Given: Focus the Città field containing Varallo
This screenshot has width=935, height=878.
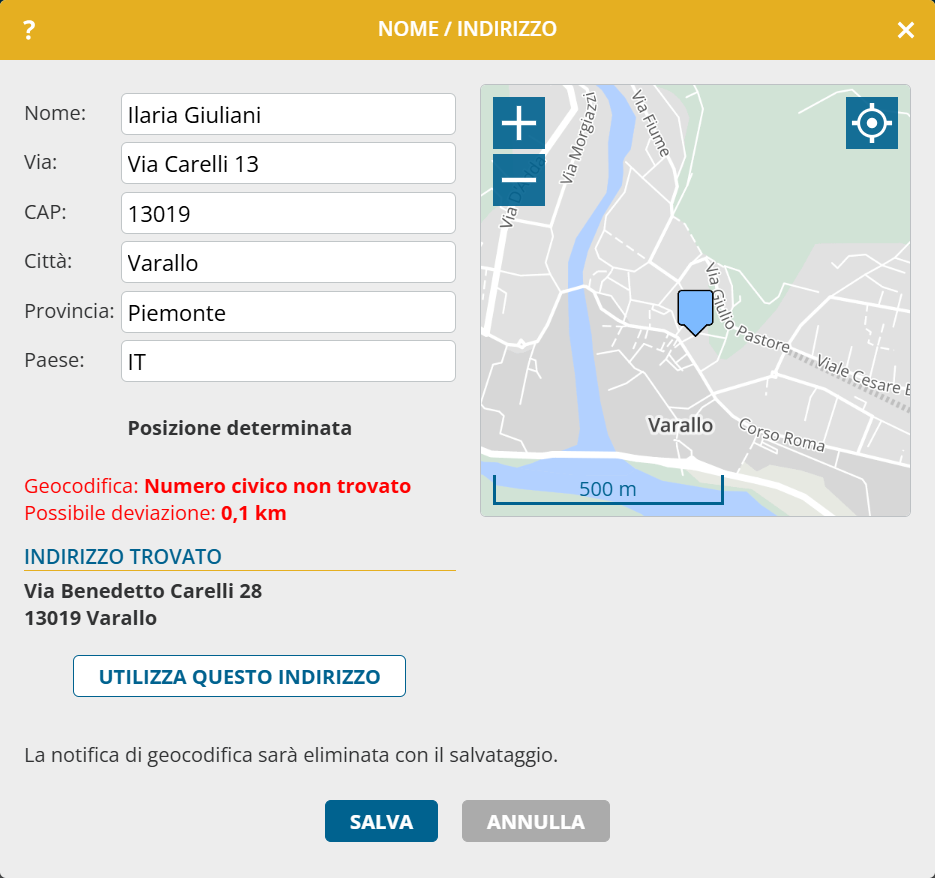Looking at the screenshot, I should [288, 263].
